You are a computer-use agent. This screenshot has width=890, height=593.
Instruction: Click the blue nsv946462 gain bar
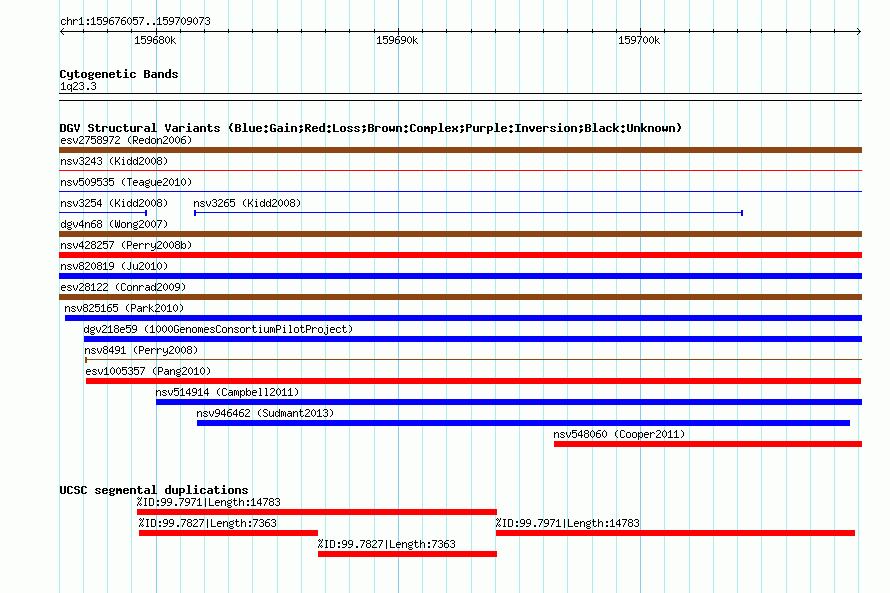pyautogui.click(x=523, y=423)
